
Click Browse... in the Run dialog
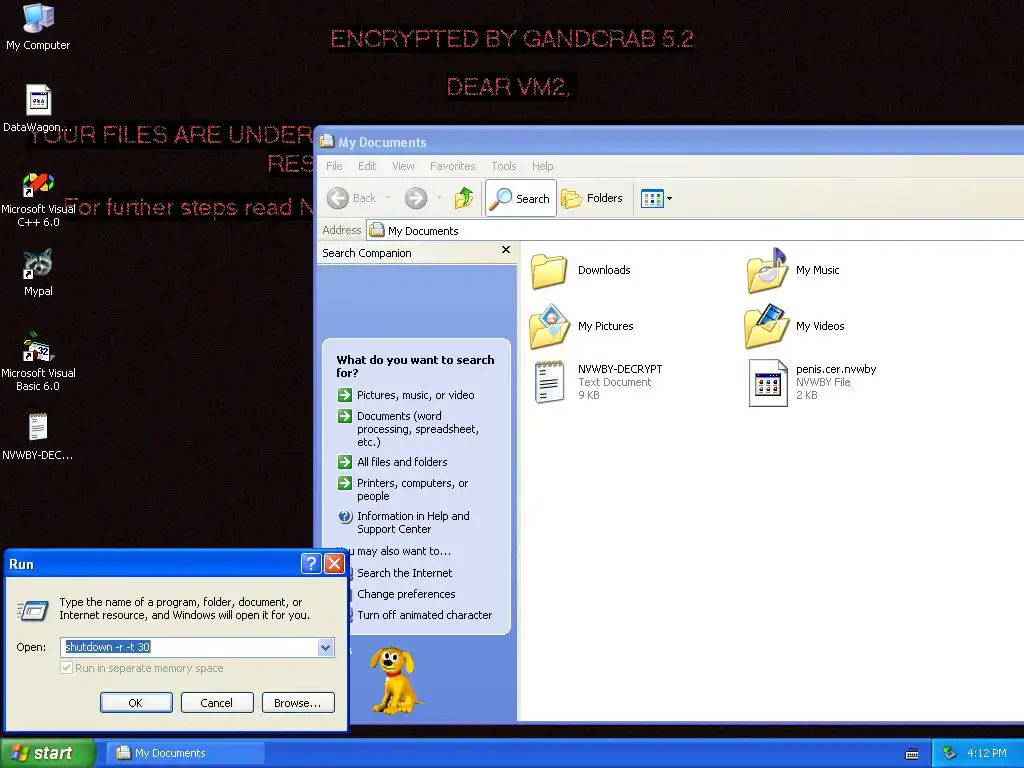pyautogui.click(x=298, y=703)
